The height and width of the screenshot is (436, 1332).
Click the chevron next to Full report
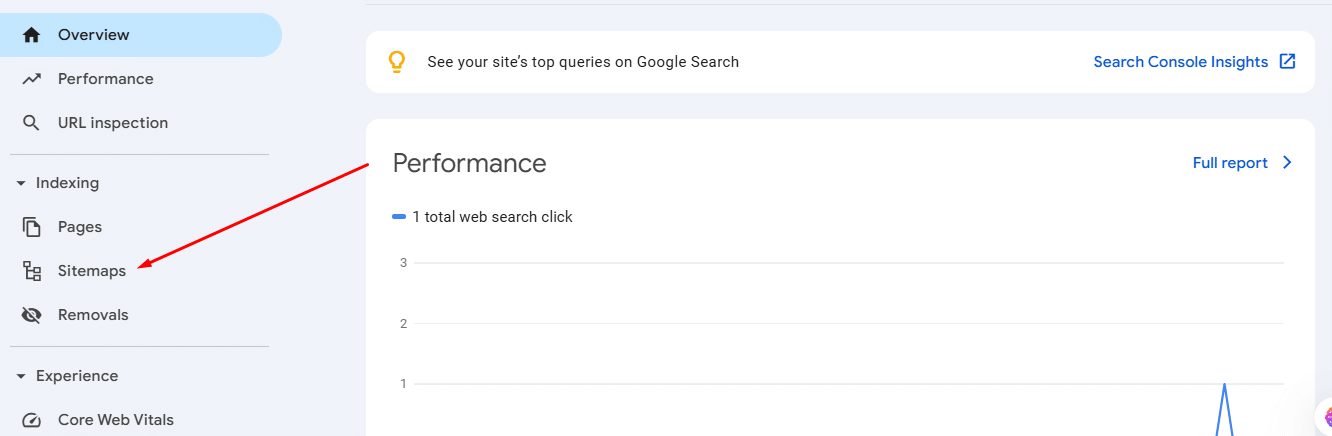1287,163
